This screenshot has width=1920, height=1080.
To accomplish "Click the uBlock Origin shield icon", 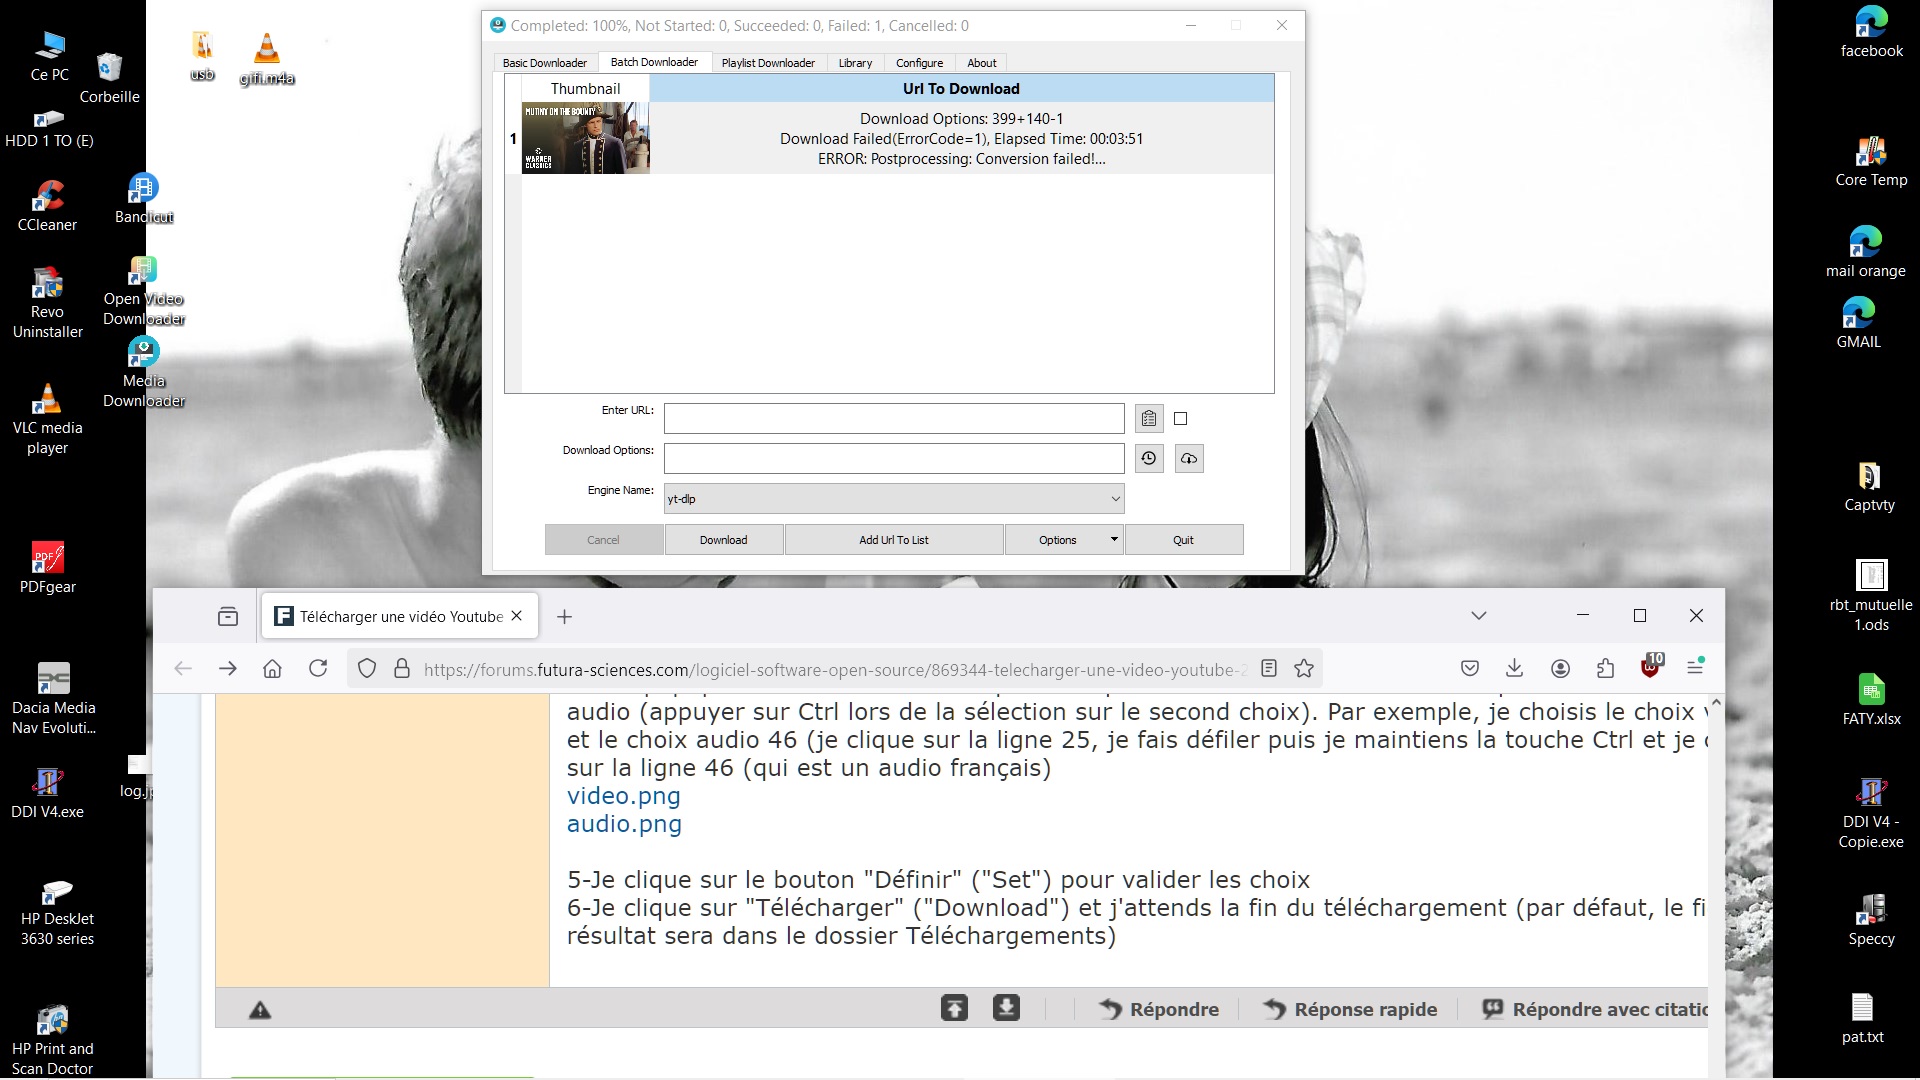I will pyautogui.click(x=1650, y=669).
